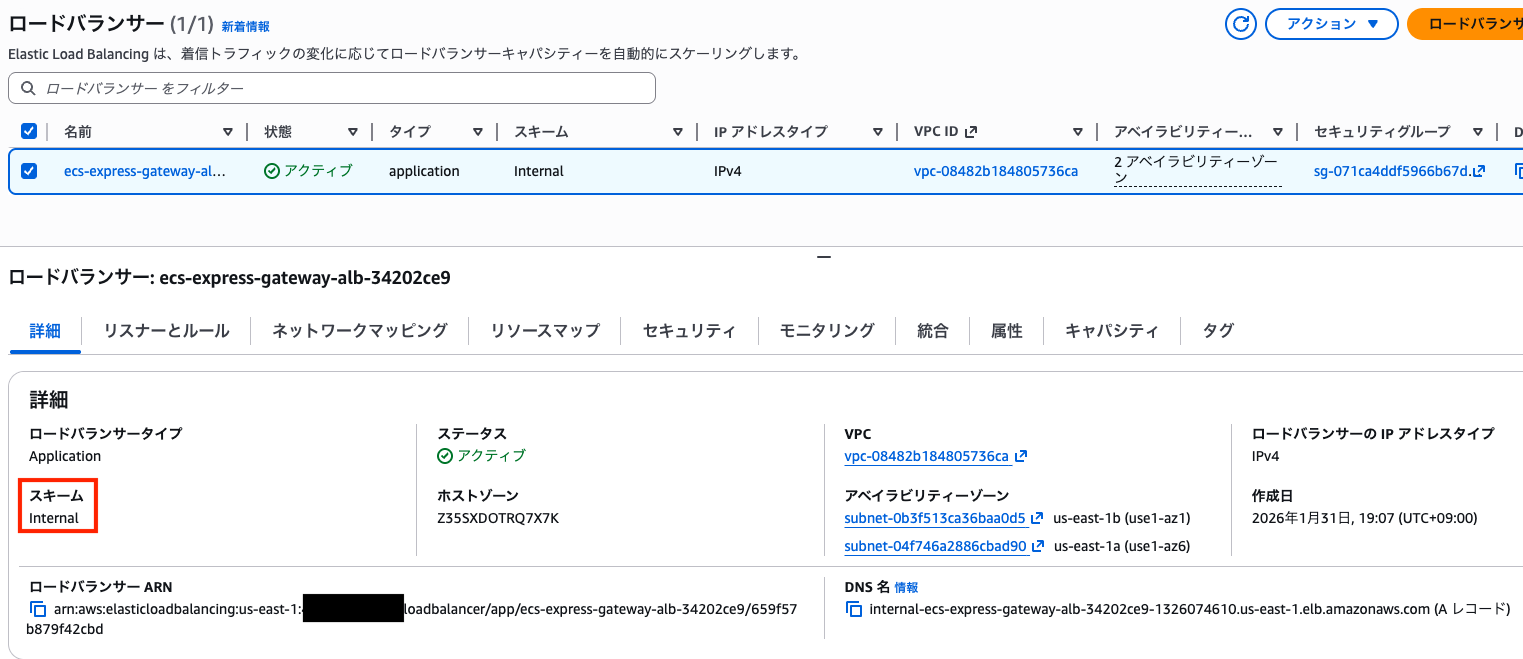1523x659 pixels.
Task: Copy the DNS name internal-ecs-express-gateway-alb
Action: [854, 607]
